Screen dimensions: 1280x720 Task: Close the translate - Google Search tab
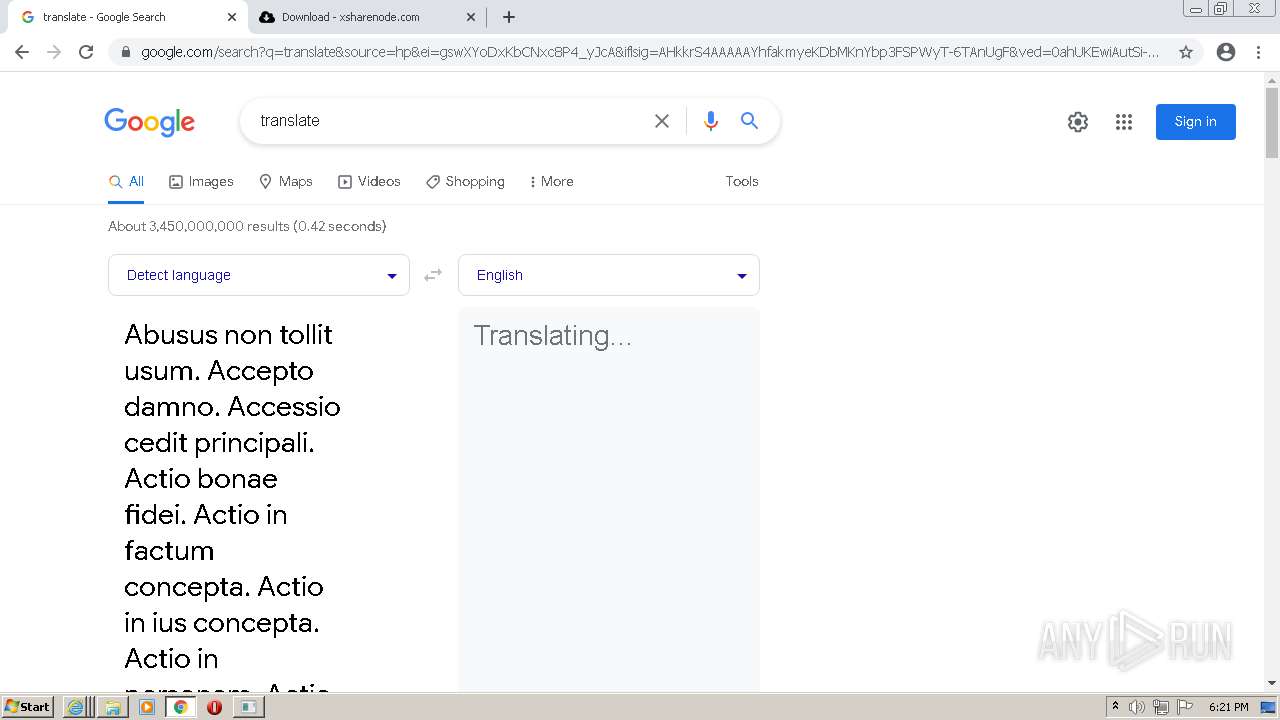coord(232,17)
